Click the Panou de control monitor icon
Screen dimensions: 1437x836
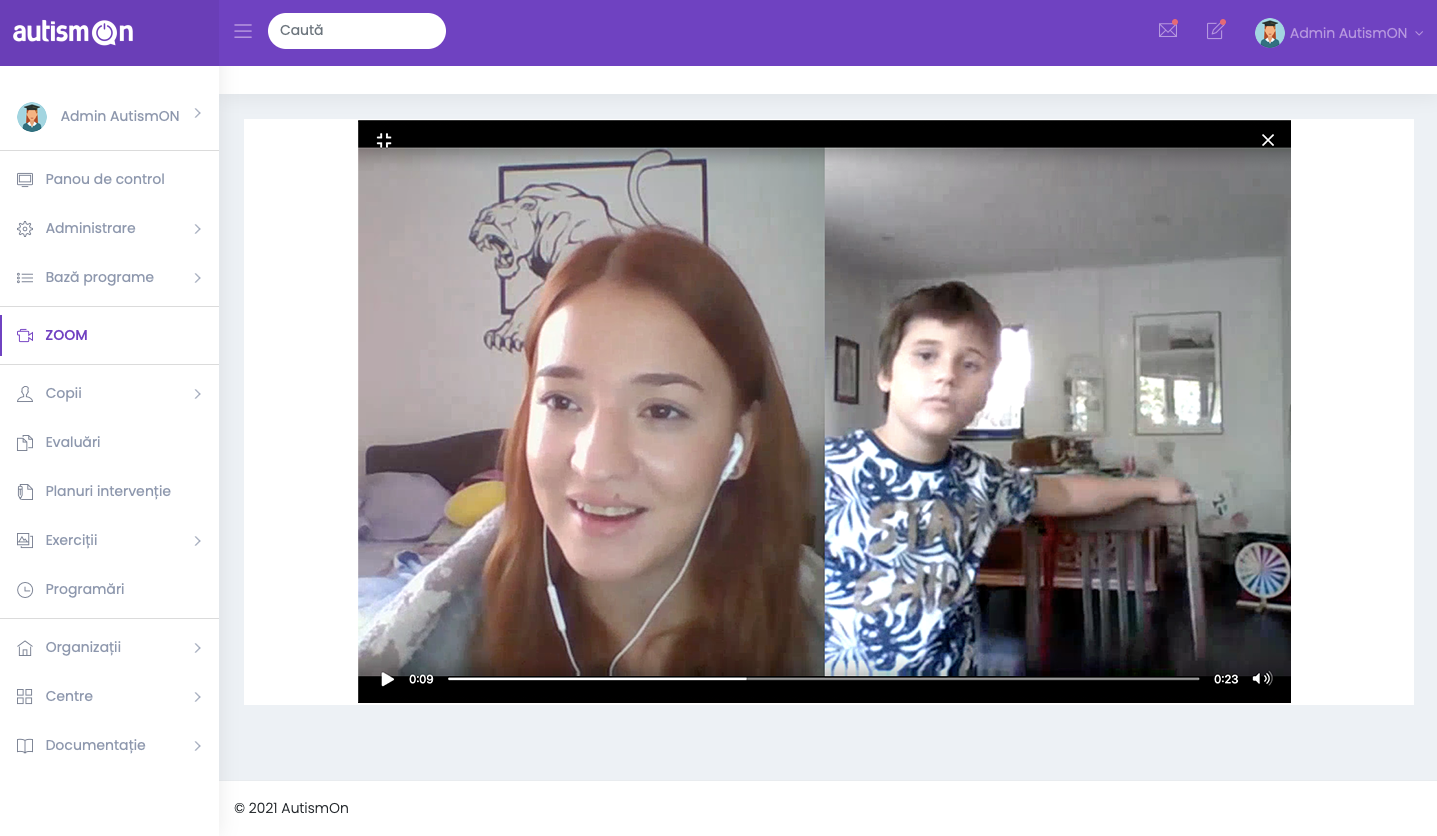(x=25, y=180)
